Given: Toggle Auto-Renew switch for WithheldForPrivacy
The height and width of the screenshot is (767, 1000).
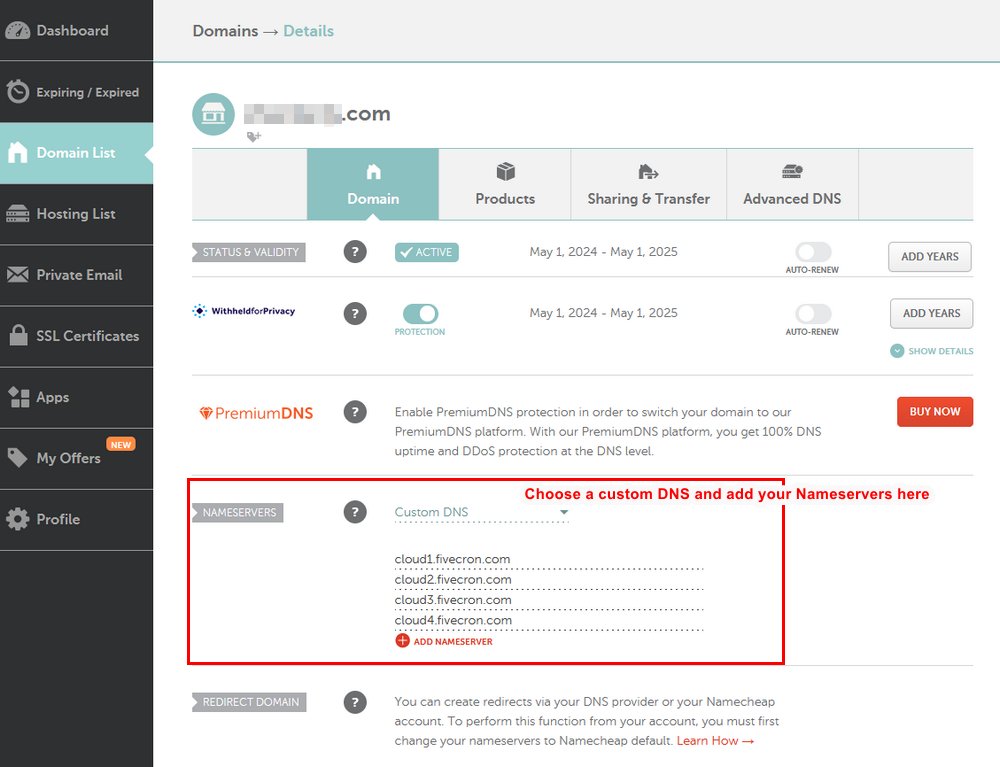Looking at the screenshot, I should coord(812,313).
